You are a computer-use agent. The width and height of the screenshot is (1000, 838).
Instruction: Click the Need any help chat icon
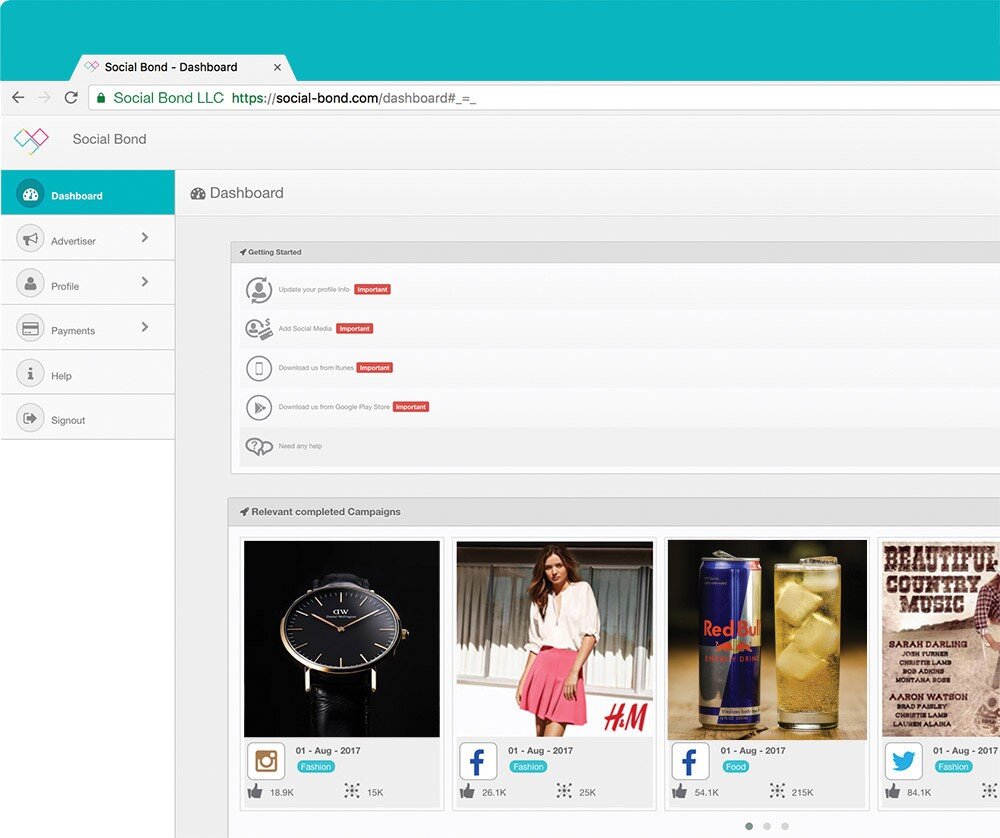coord(259,446)
